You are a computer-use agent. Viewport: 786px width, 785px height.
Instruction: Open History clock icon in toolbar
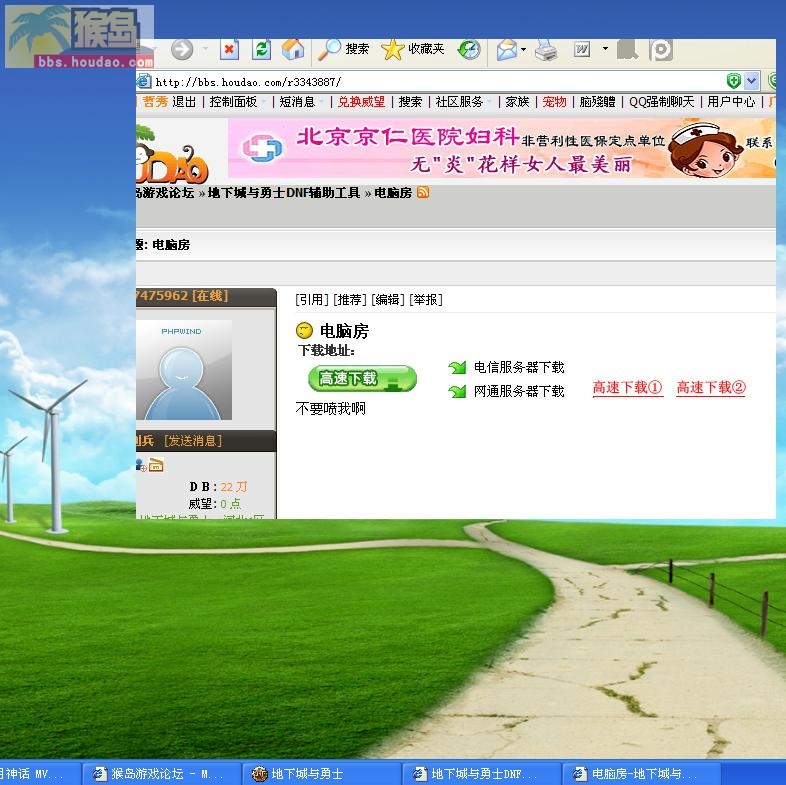click(469, 50)
